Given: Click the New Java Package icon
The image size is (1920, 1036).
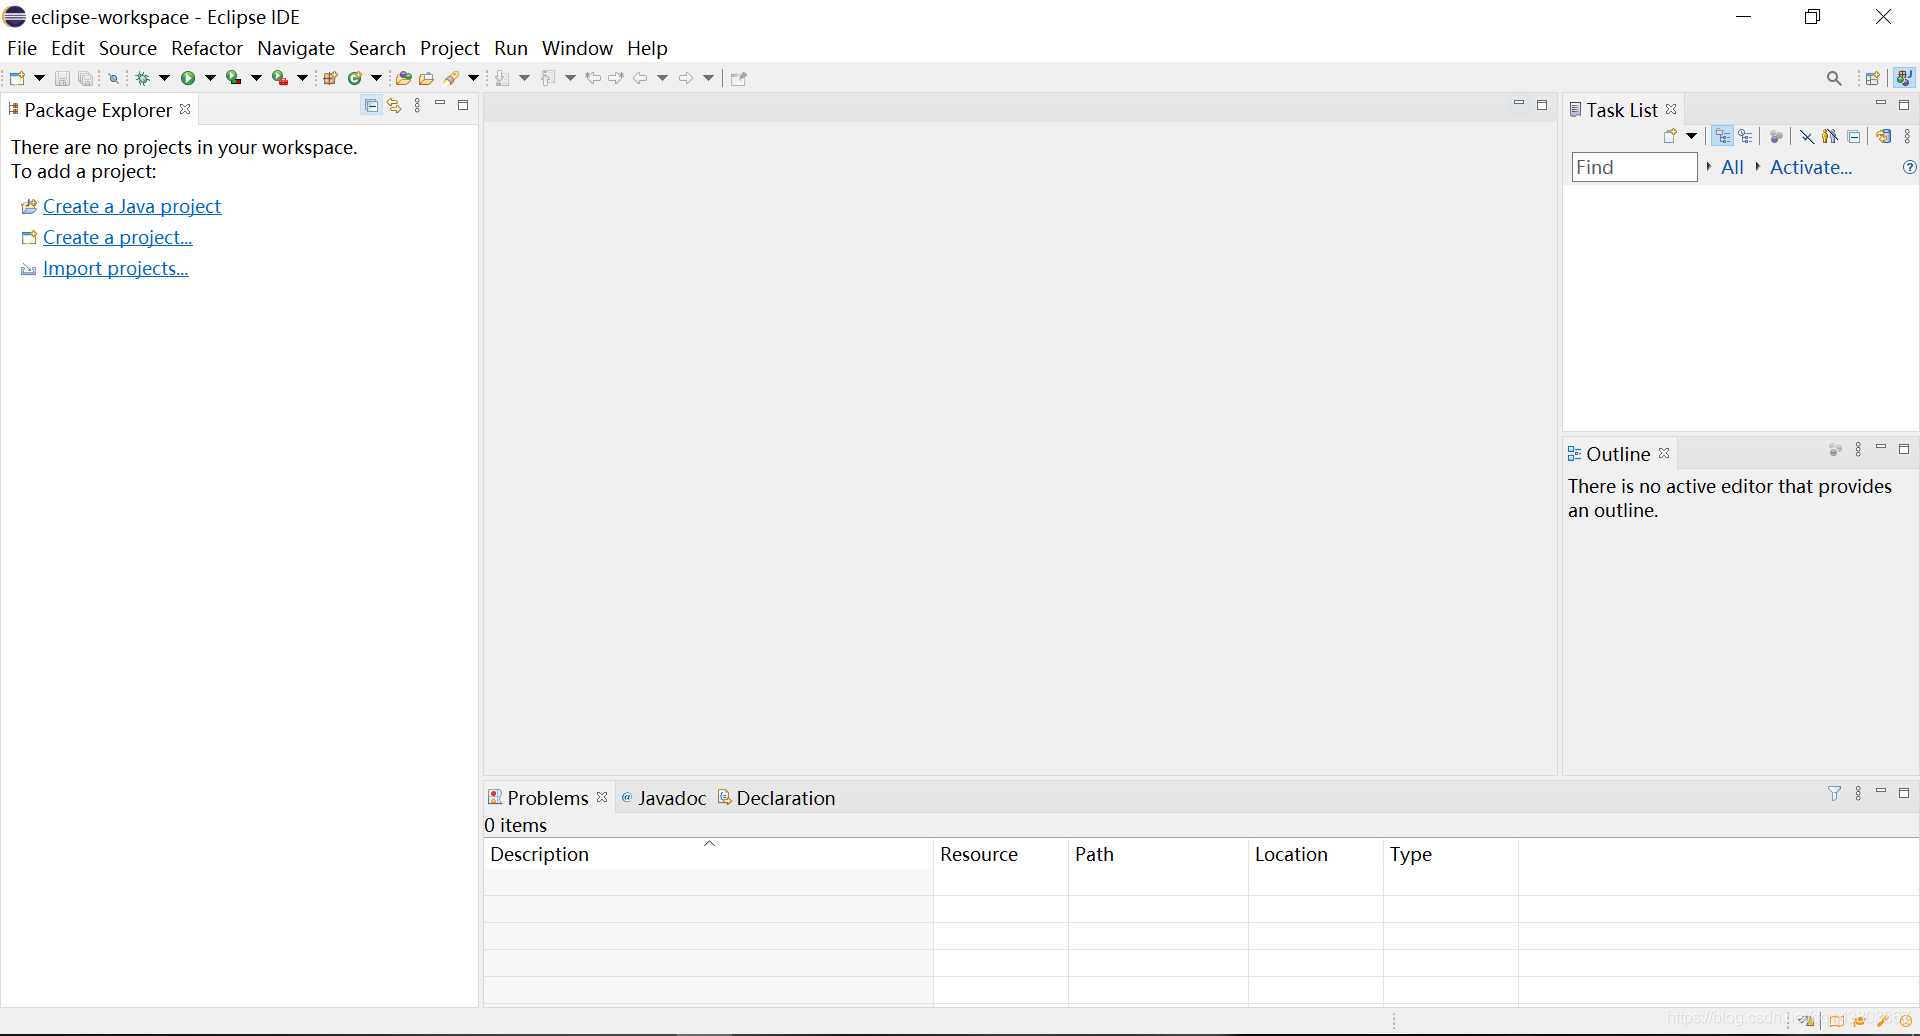Looking at the screenshot, I should [x=330, y=78].
